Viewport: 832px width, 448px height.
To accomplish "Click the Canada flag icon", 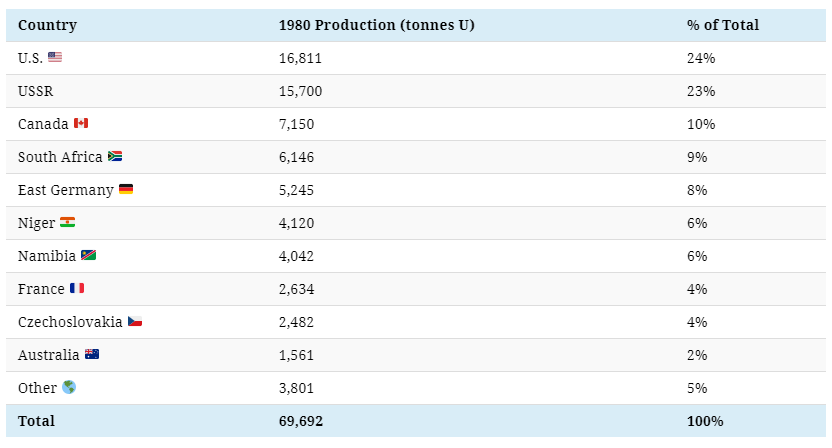I will pos(81,124).
